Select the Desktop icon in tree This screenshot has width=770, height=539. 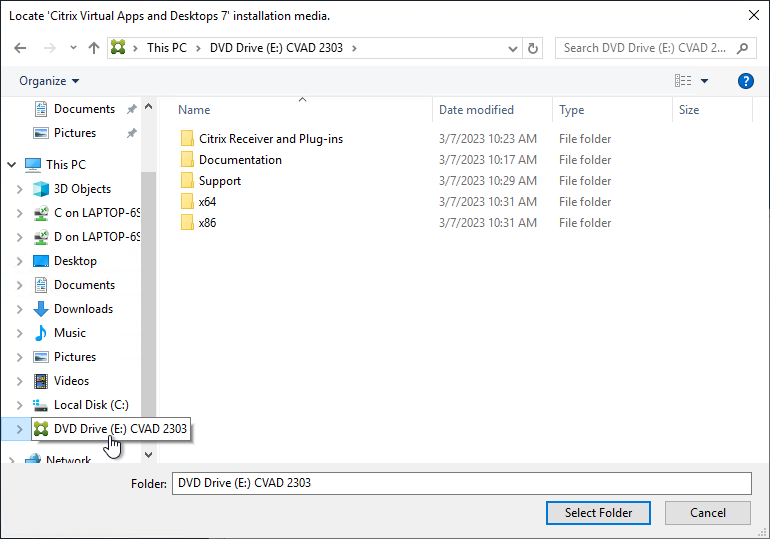click(x=41, y=261)
